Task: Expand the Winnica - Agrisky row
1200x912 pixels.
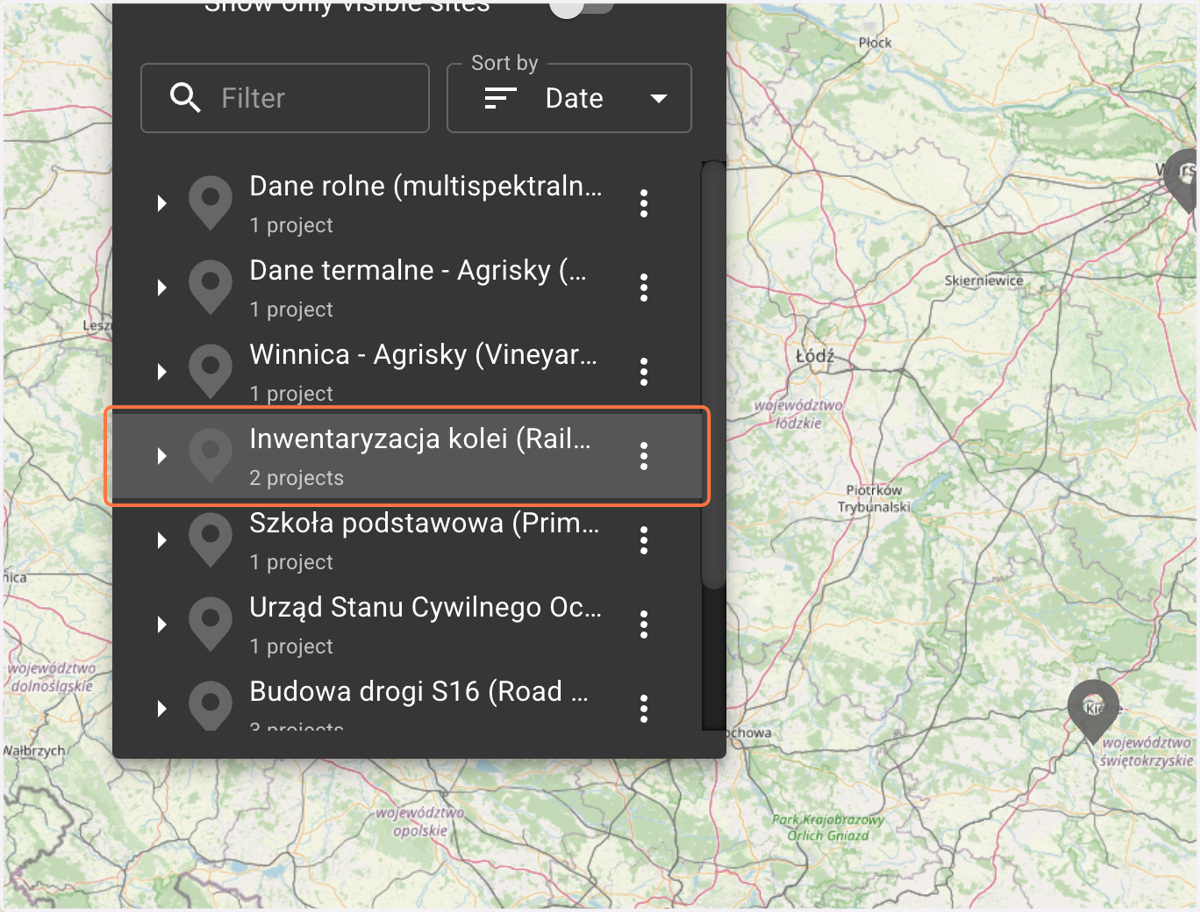Action: click(x=162, y=372)
